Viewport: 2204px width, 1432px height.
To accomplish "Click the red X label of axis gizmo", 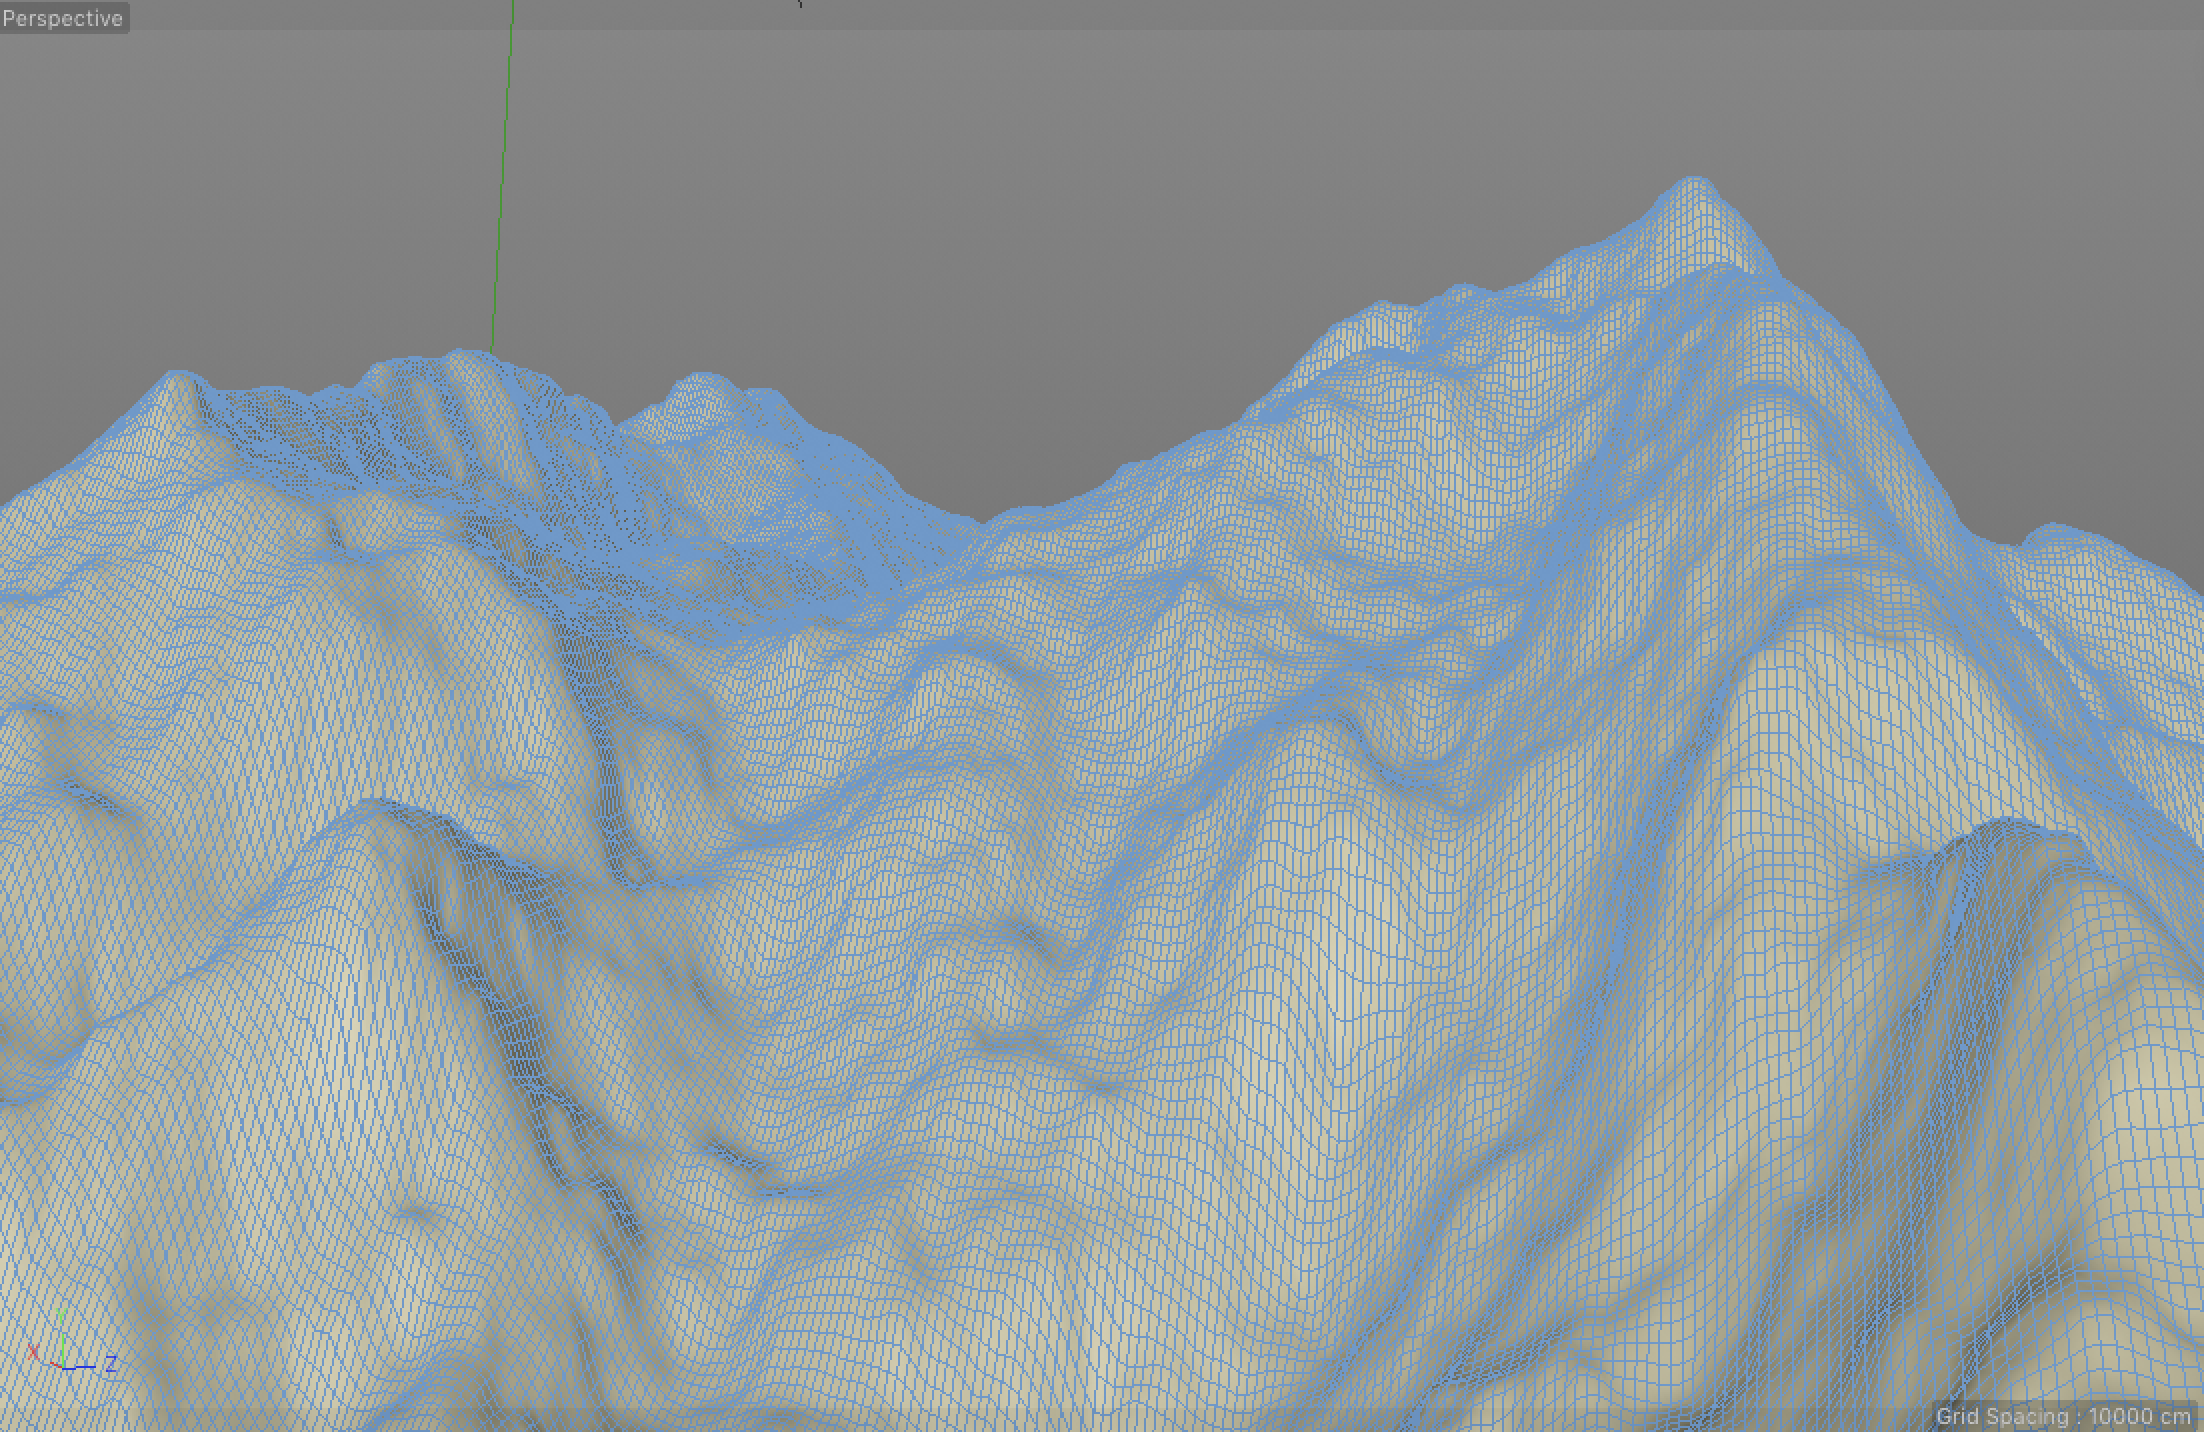I will coord(34,1352).
